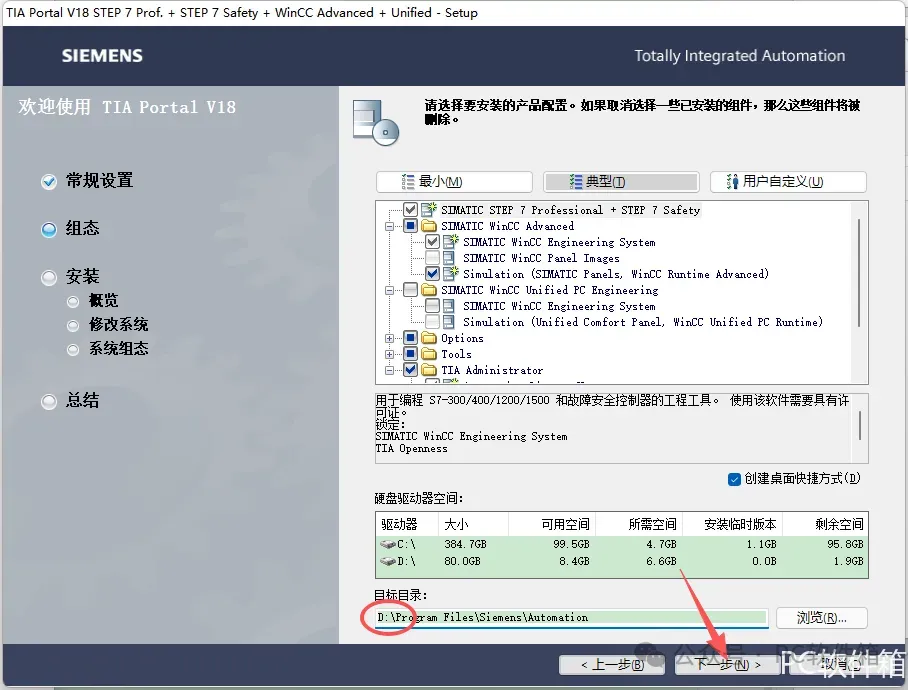The width and height of the screenshot is (908, 690).
Task: Click the 所需空间 column header
Action: (639, 524)
